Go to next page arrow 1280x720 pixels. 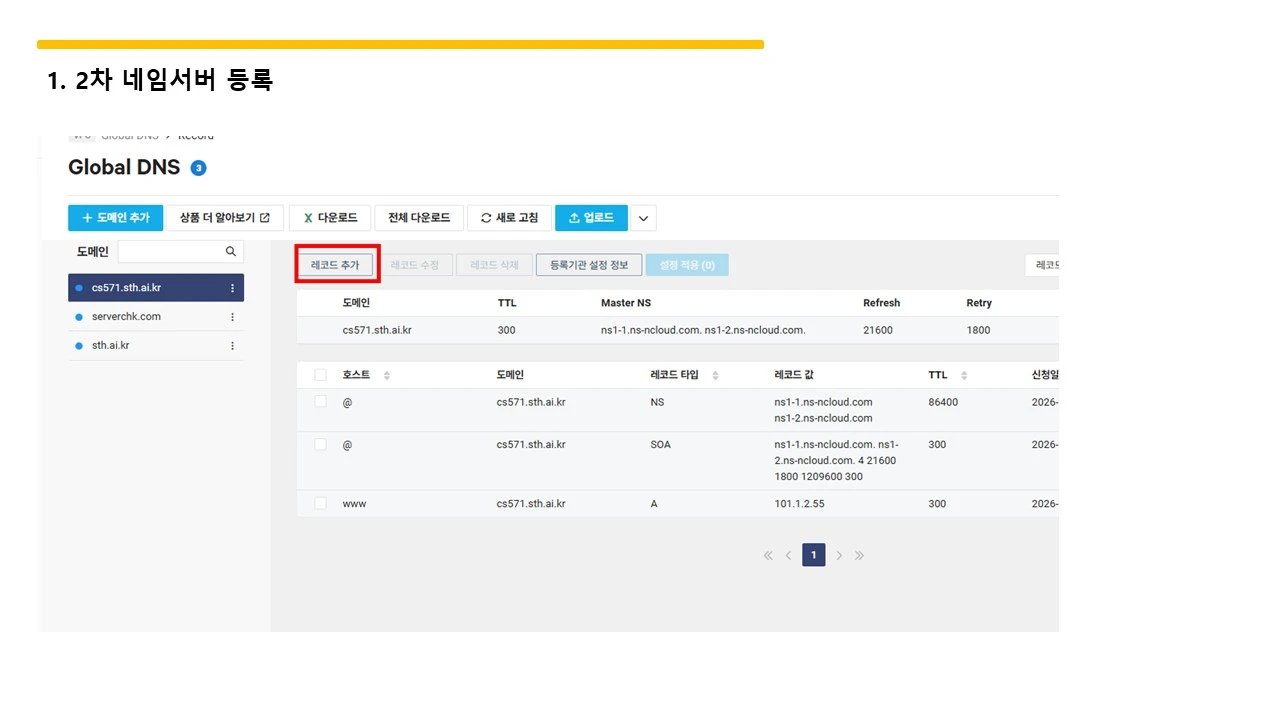point(839,555)
